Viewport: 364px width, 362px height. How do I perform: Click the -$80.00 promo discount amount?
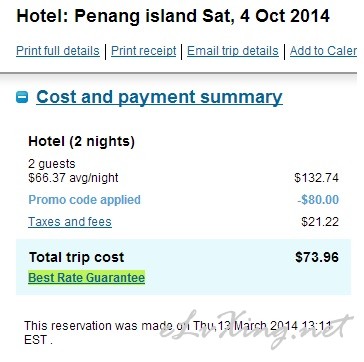coord(318,200)
